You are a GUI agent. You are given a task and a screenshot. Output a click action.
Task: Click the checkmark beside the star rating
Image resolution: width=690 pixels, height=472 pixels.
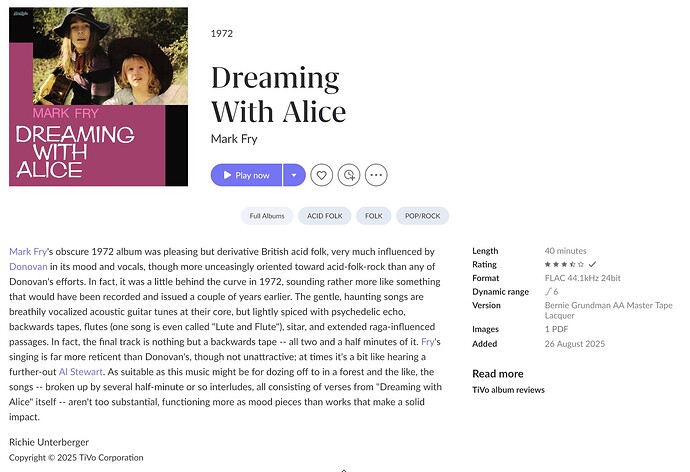click(593, 264)
